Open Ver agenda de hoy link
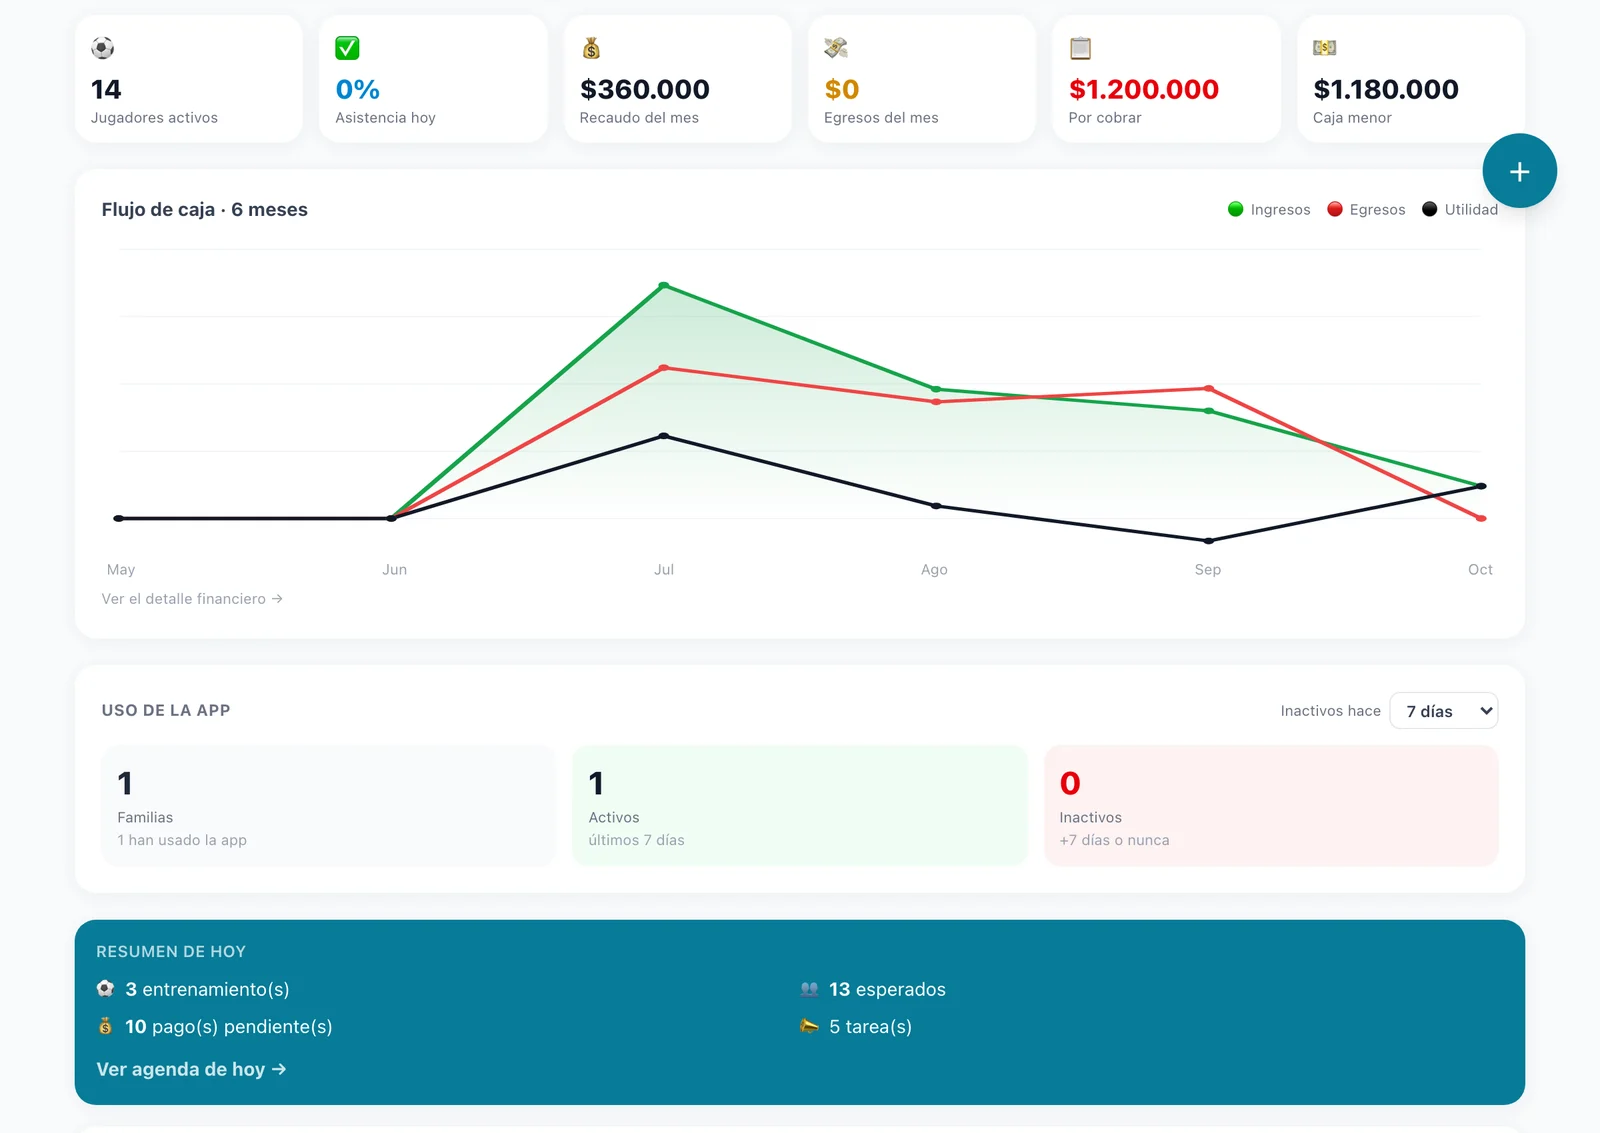Viewport: 1600px width, 1133px height. 191,1069
